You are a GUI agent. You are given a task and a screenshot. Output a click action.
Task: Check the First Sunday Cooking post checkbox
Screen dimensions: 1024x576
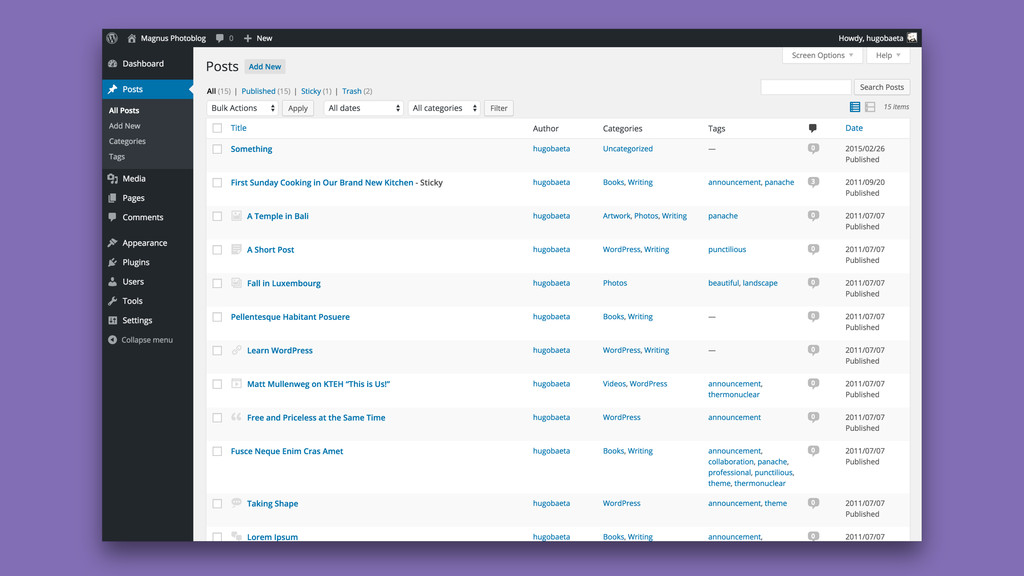pyautogui.click(x=217, y=183)
